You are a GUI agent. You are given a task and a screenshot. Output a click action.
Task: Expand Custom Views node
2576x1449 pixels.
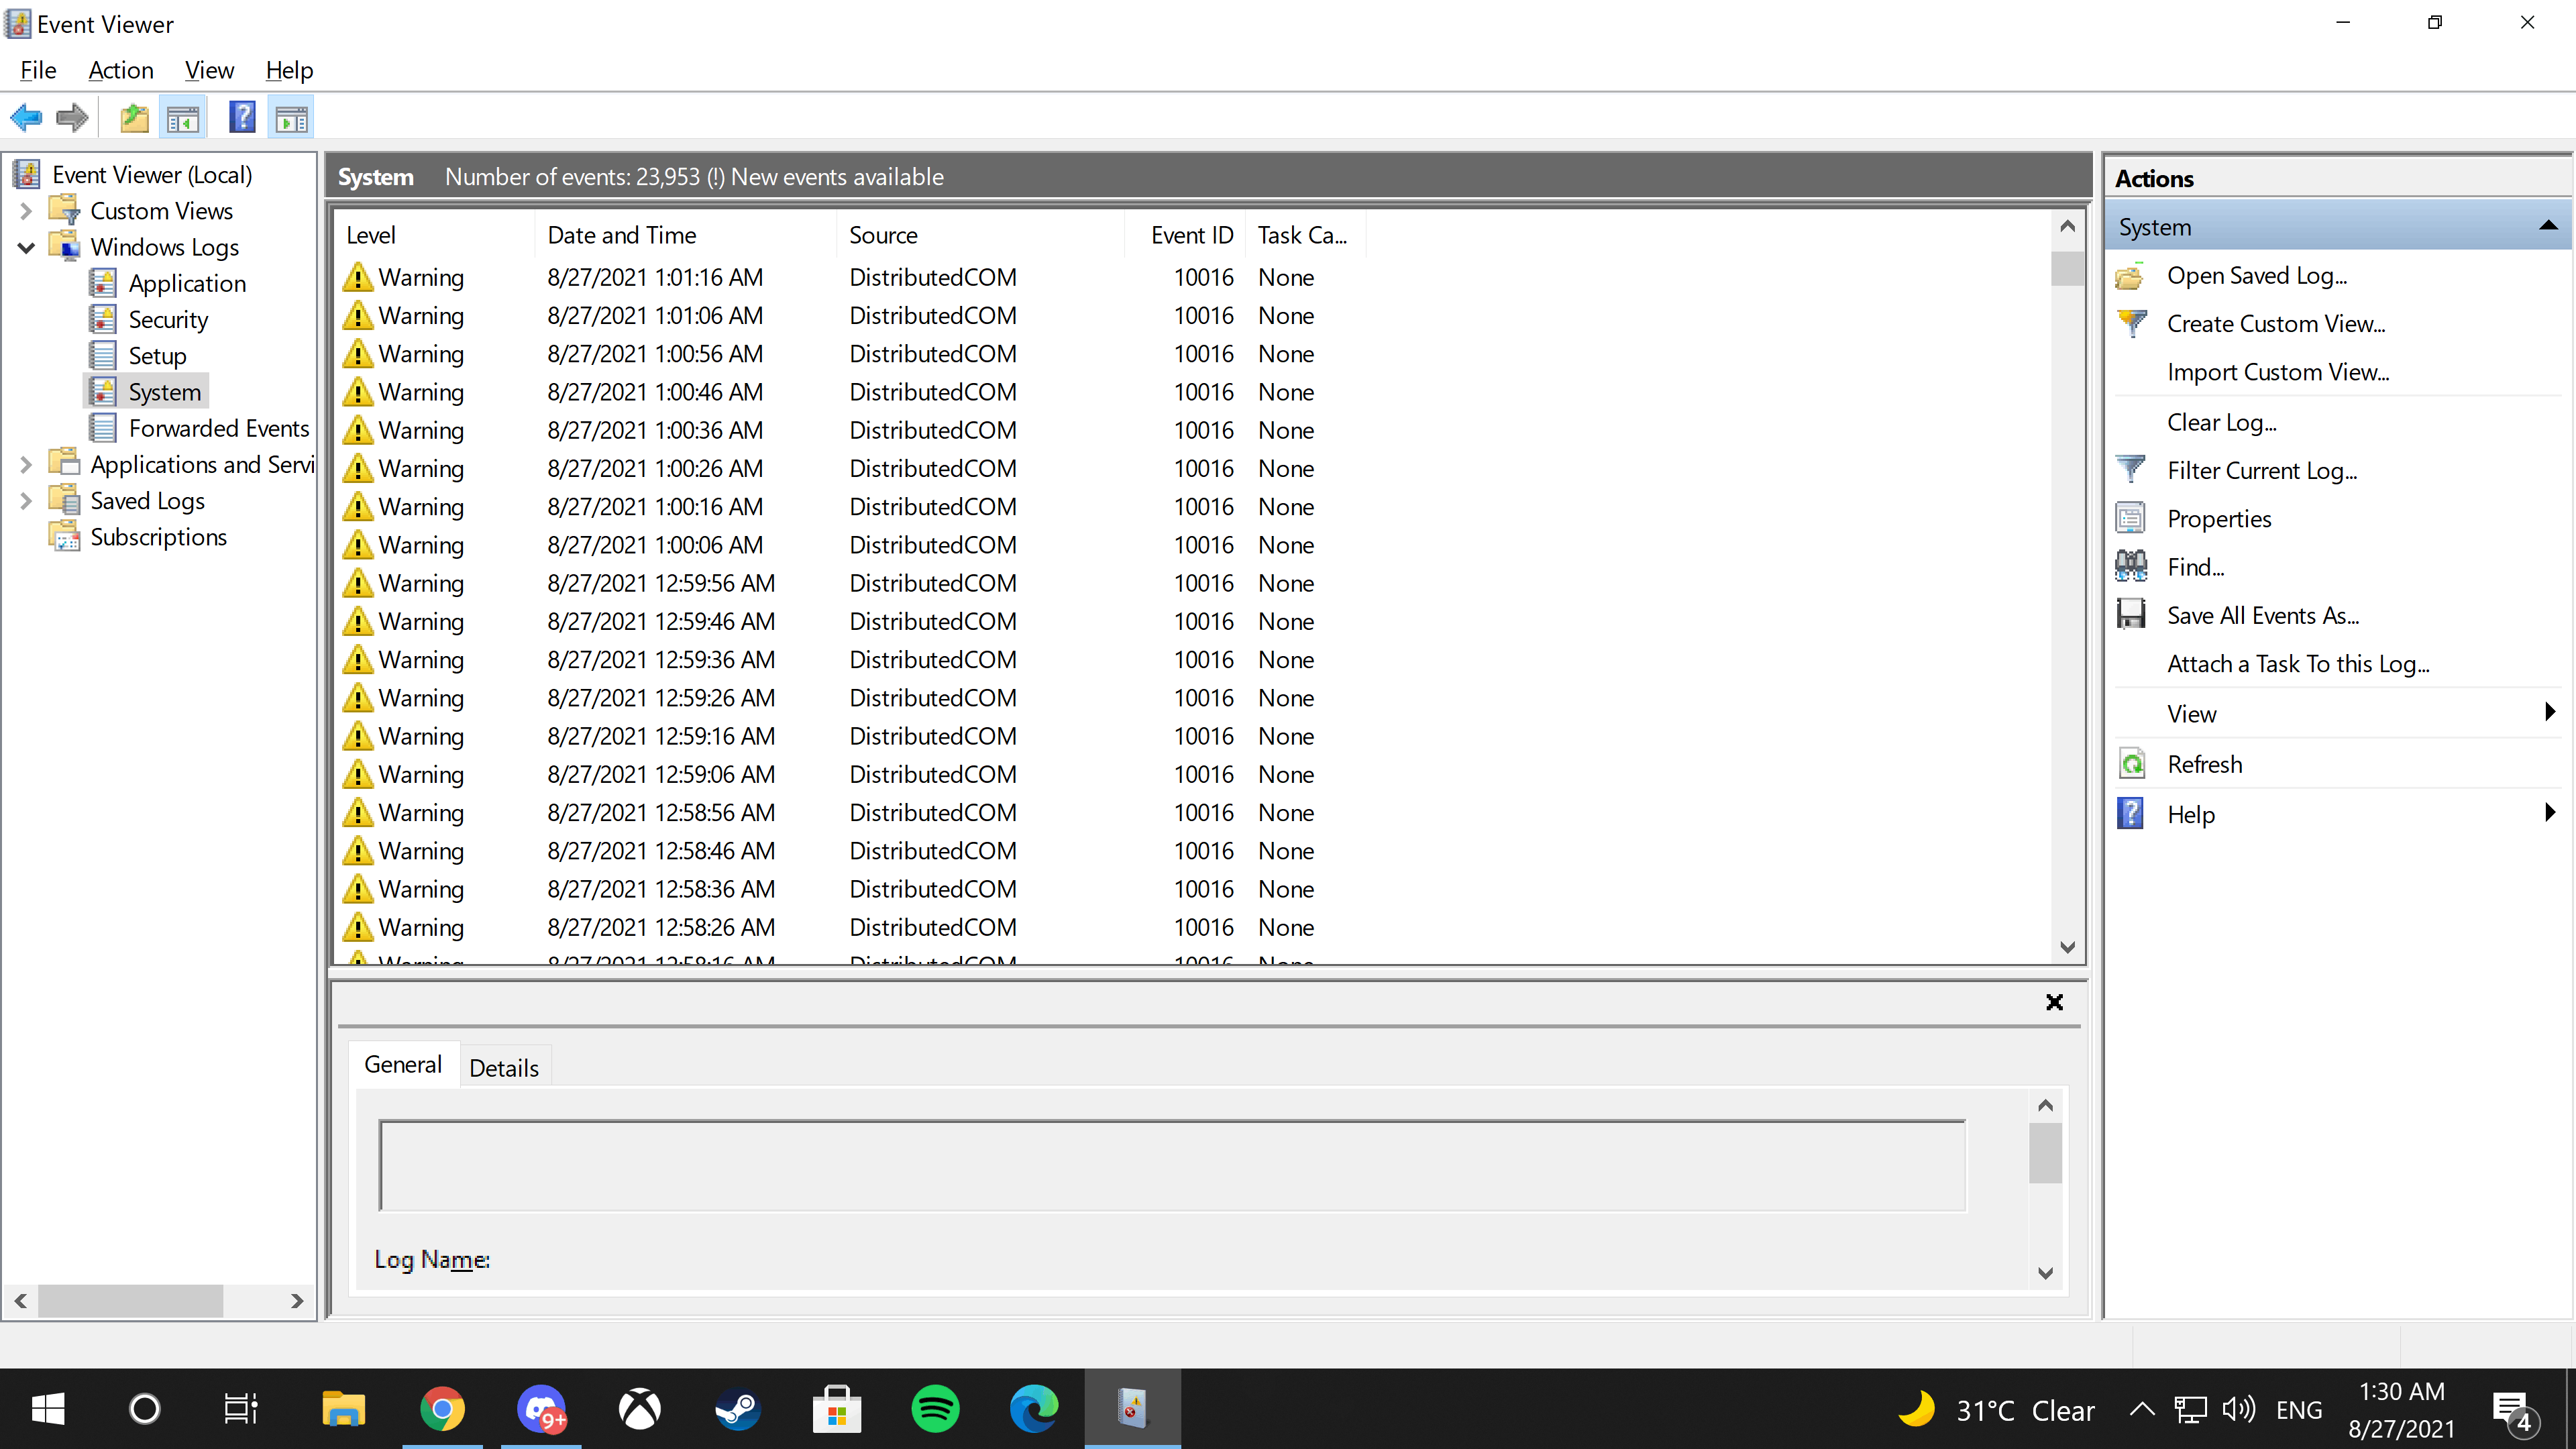[26, 211]
